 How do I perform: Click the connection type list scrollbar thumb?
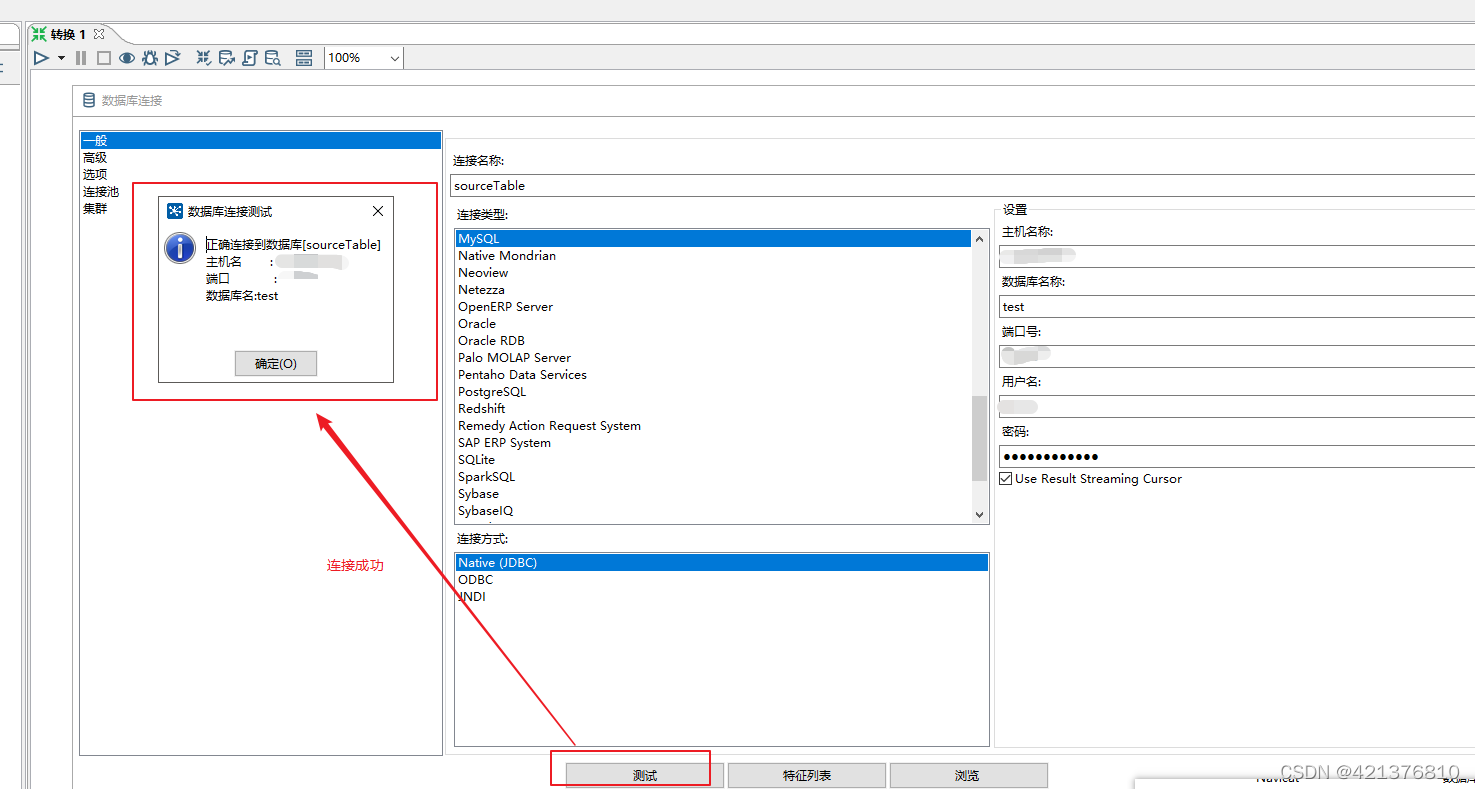tap(979, 438)
